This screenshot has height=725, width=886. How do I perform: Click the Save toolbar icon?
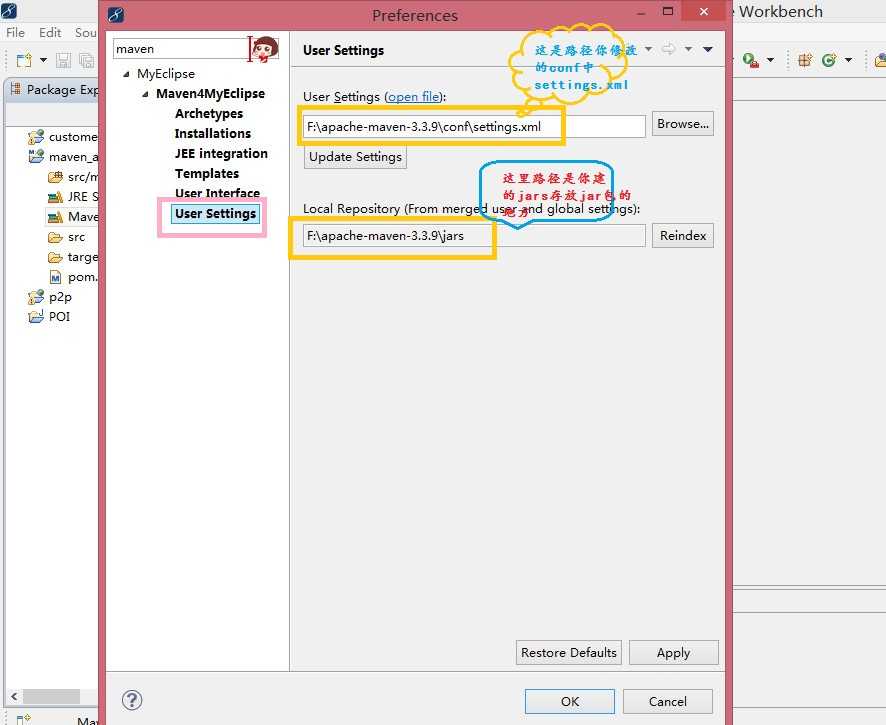(63, 60)
